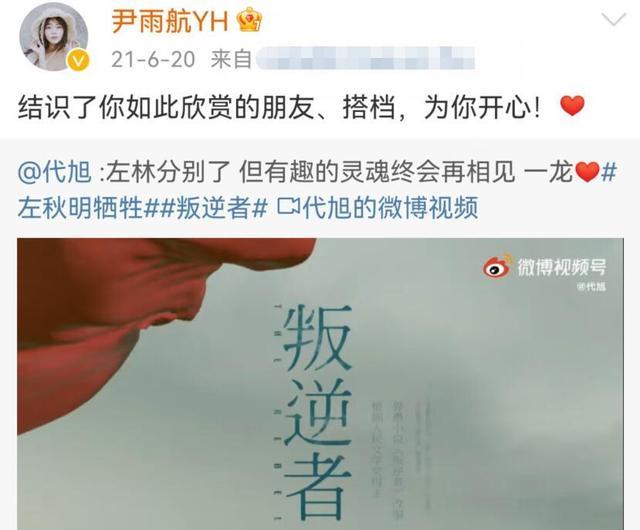This screenshot has width=640, height=530.
Task: Open the post options dropdown arrow
Action: (614, 19)
